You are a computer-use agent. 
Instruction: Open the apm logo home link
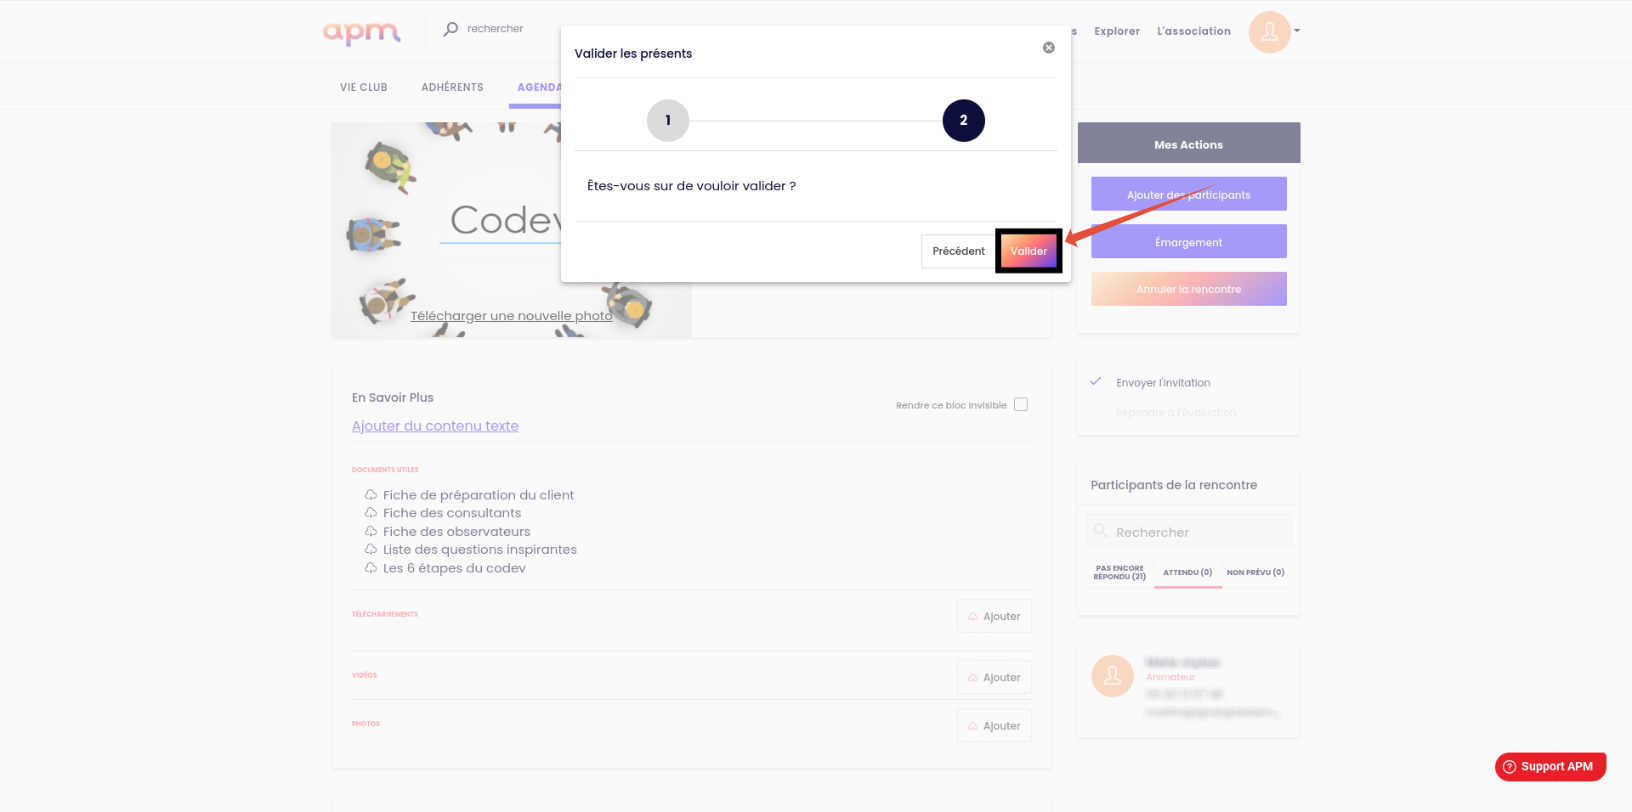[x=361, y=32]
